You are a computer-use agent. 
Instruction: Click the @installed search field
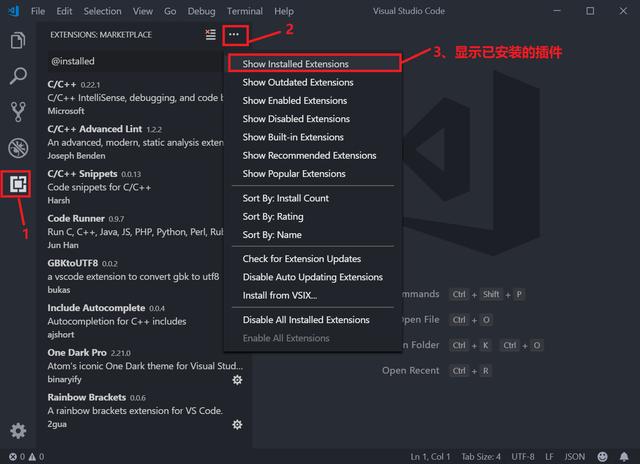[x=135, y=61]
